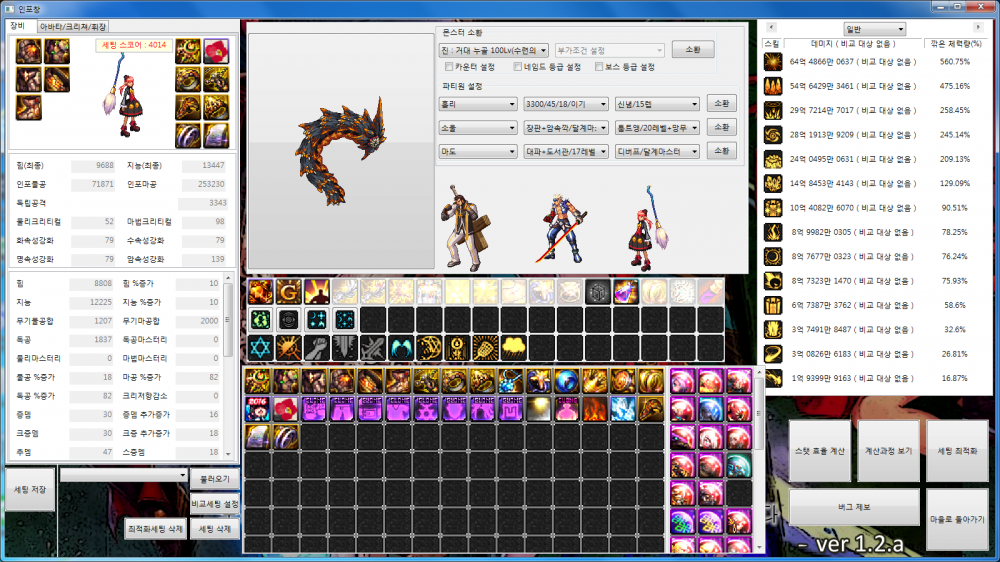Image resolution: width=1000 pixels, height=562 pixels.
Task: Select the golden fly swatter skill icon
Action: tap(485, 348)
